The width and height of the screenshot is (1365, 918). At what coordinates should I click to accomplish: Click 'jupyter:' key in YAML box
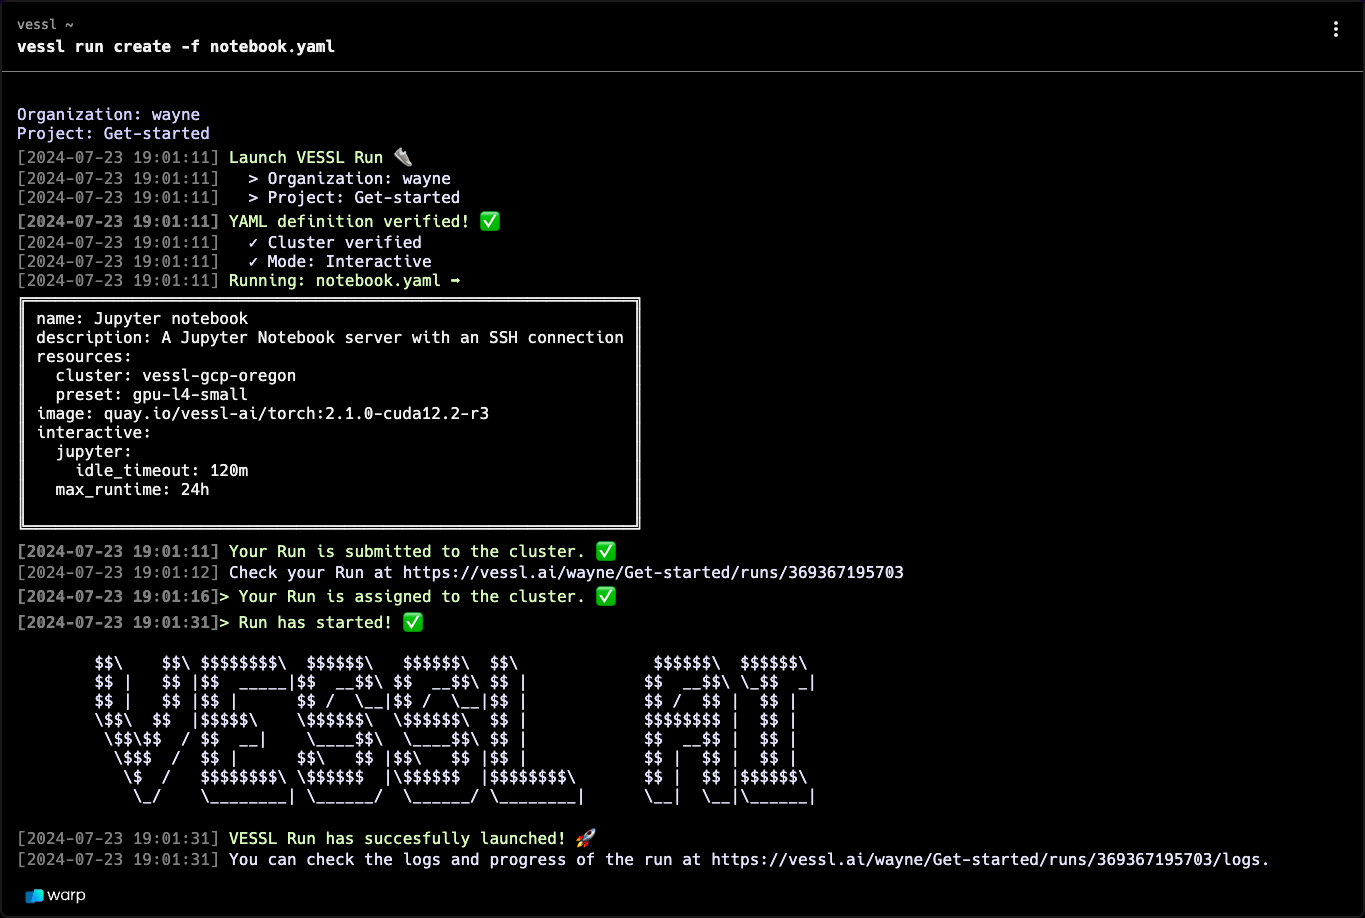pyautogui.click(x=94, y=451)
